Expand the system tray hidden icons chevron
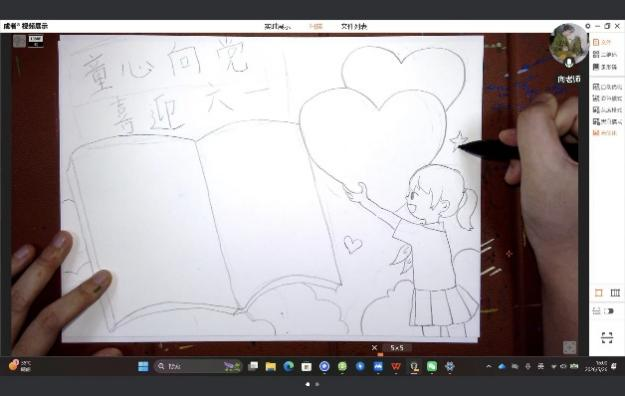Viewport: 625px width, 396px height. pos(489,366)
